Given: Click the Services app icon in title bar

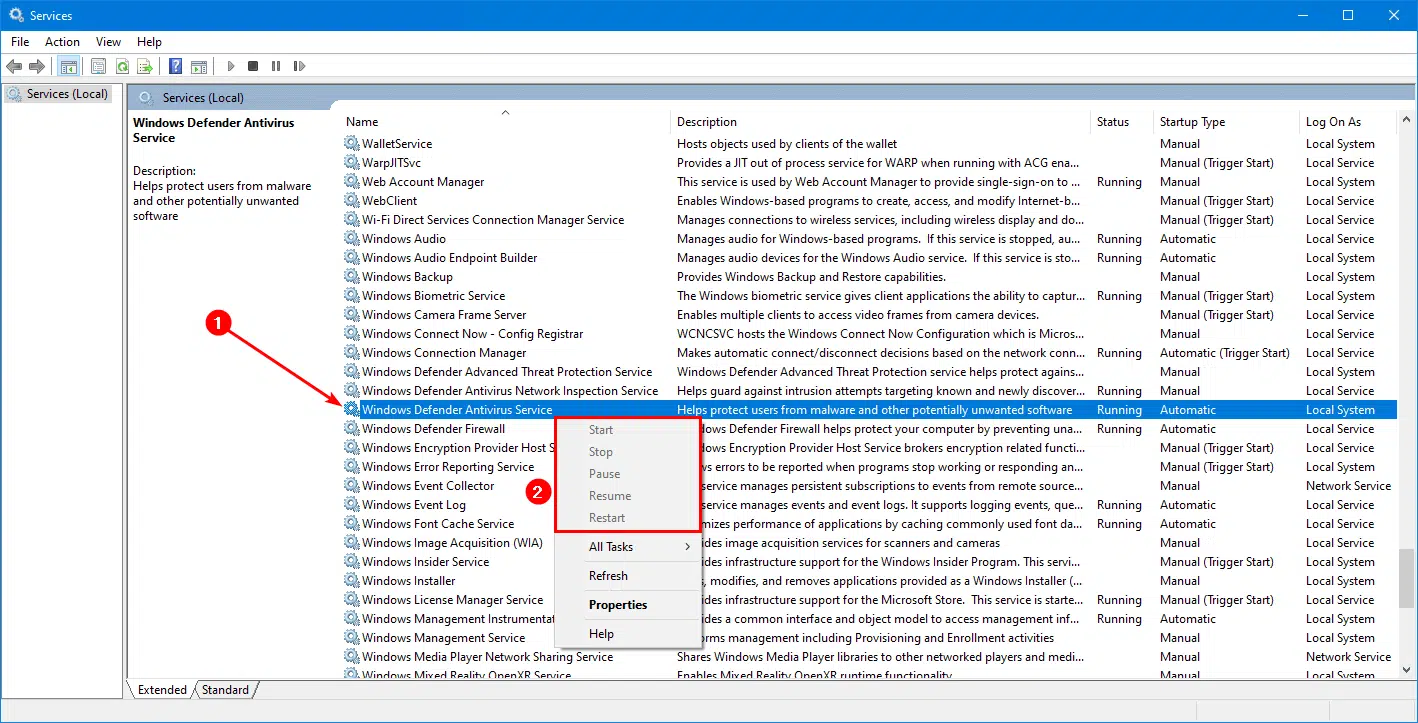Looking at the screenshot, I should (x=16, y=15).
